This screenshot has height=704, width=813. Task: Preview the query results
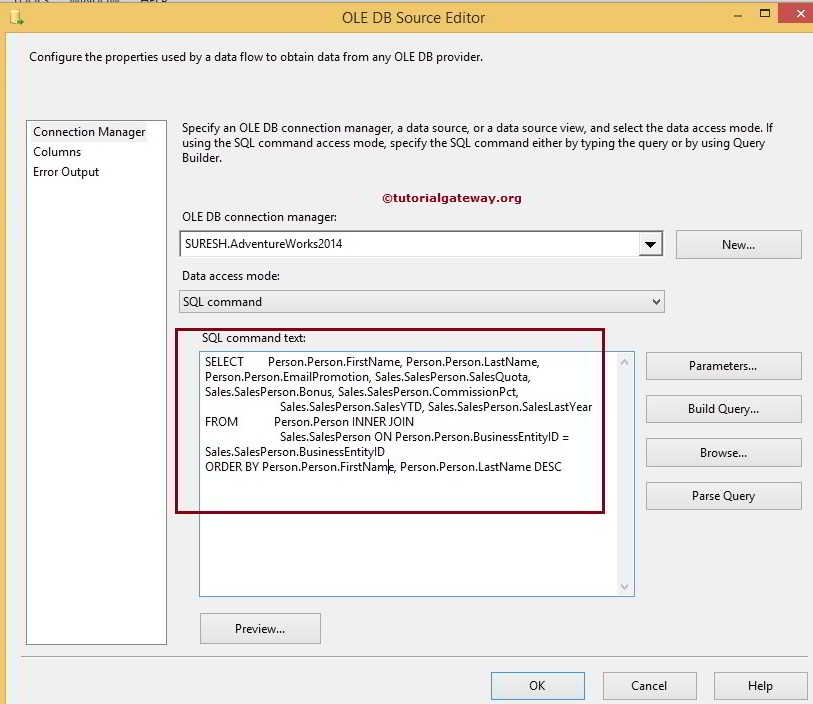pos(260,628)
